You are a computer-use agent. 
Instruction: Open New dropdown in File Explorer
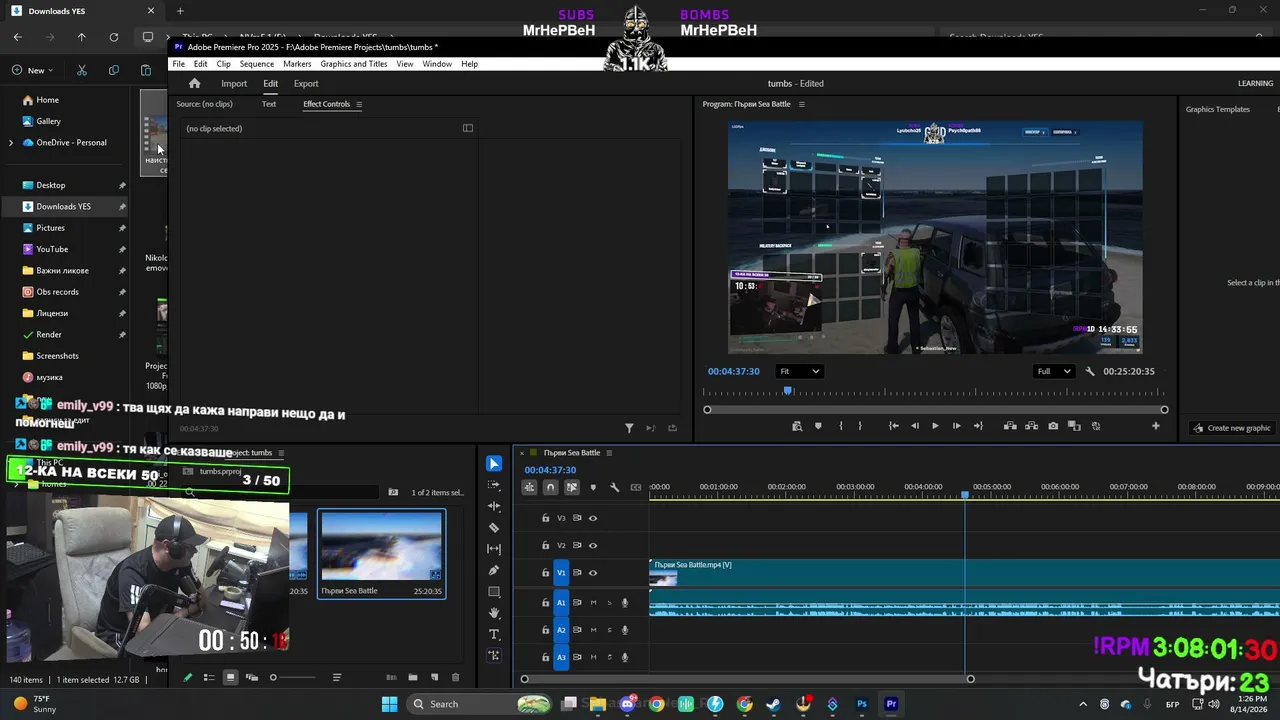(33, 70)
